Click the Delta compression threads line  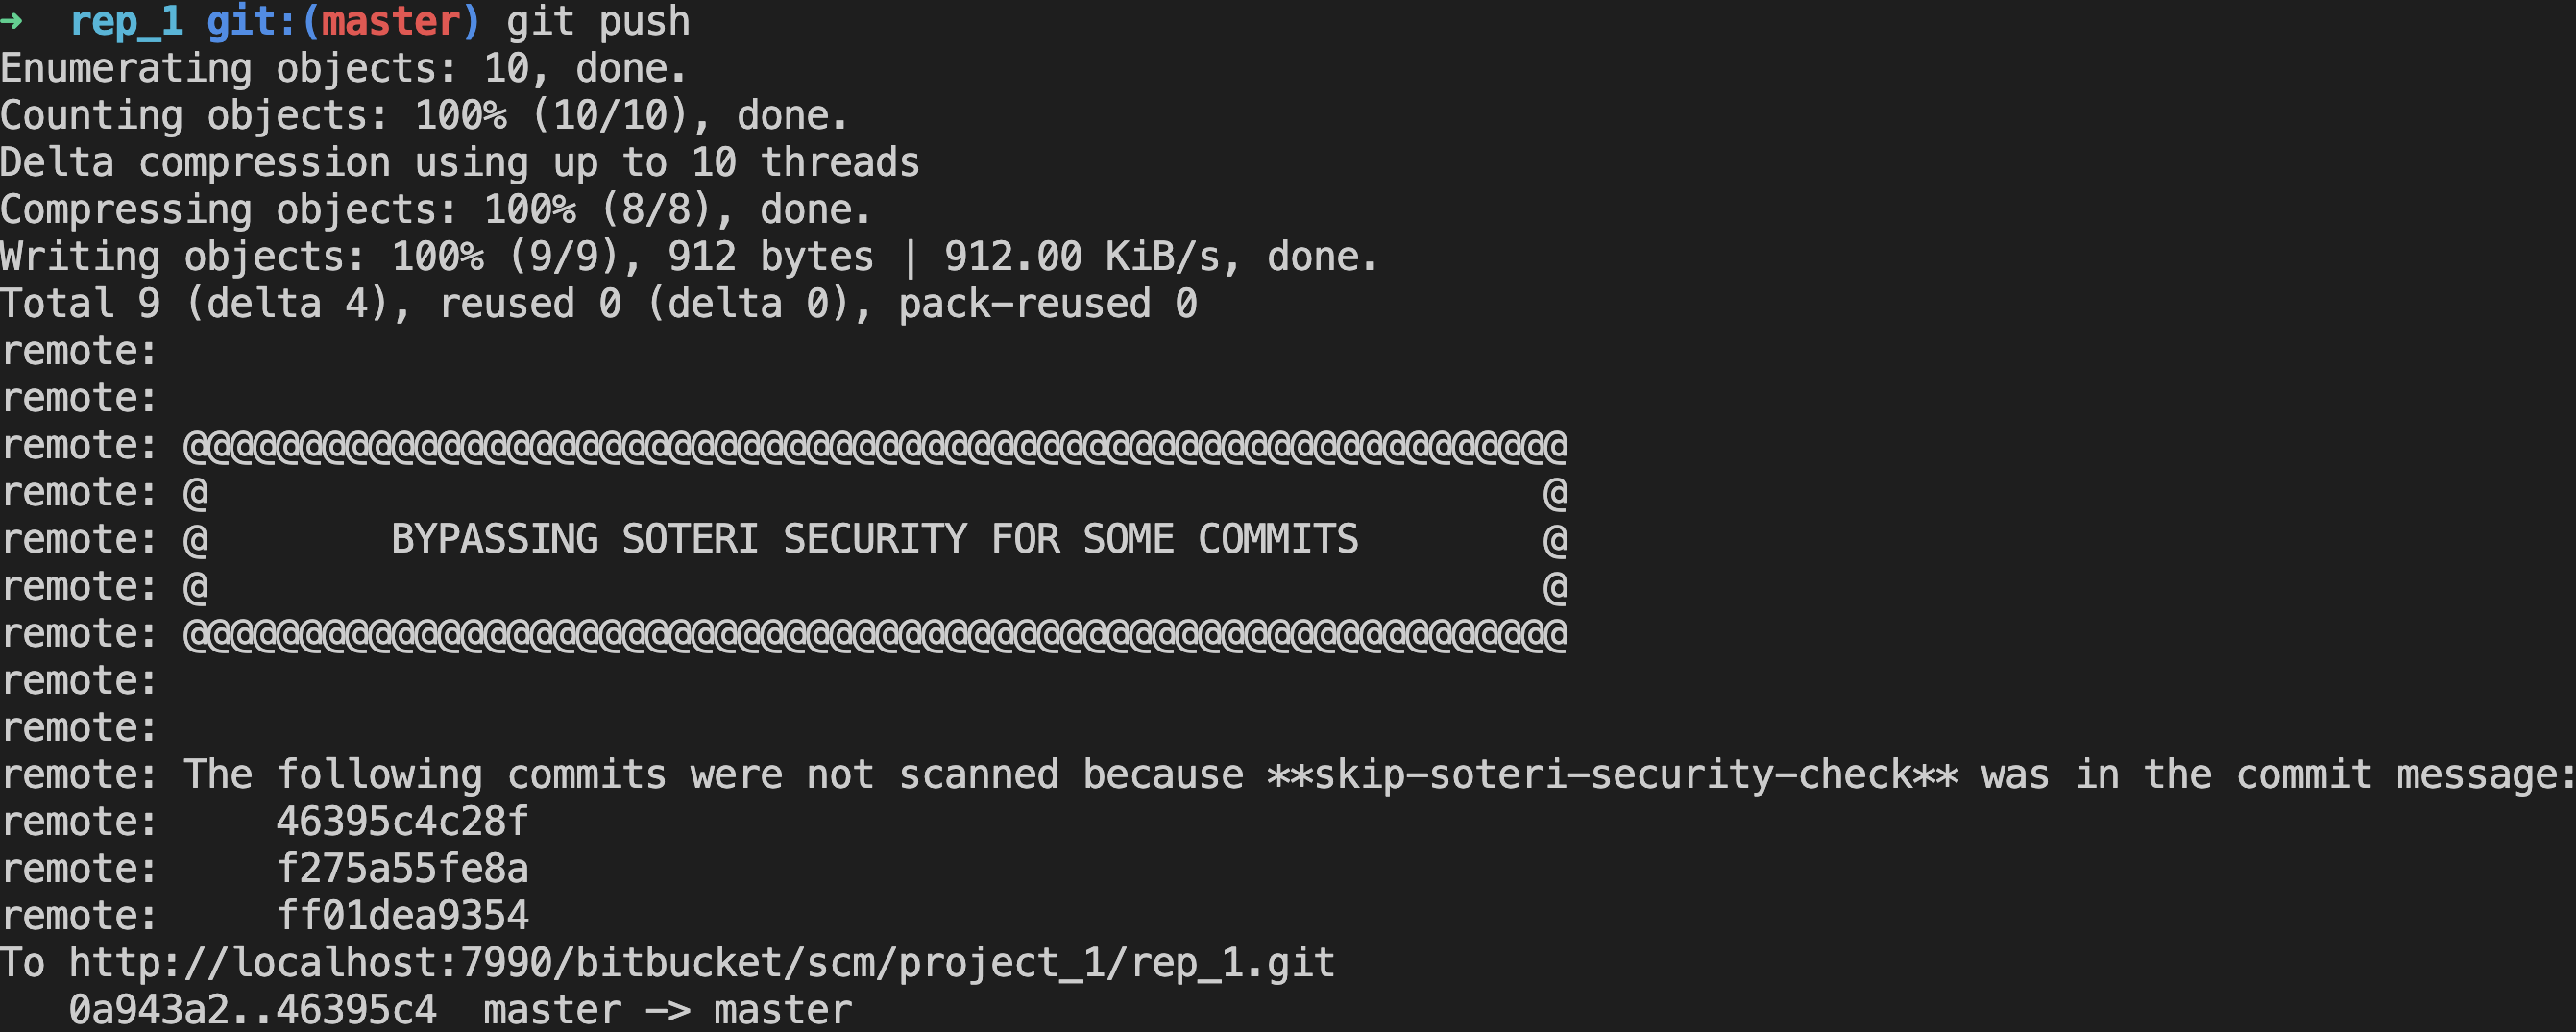click(x=459, y=162)
